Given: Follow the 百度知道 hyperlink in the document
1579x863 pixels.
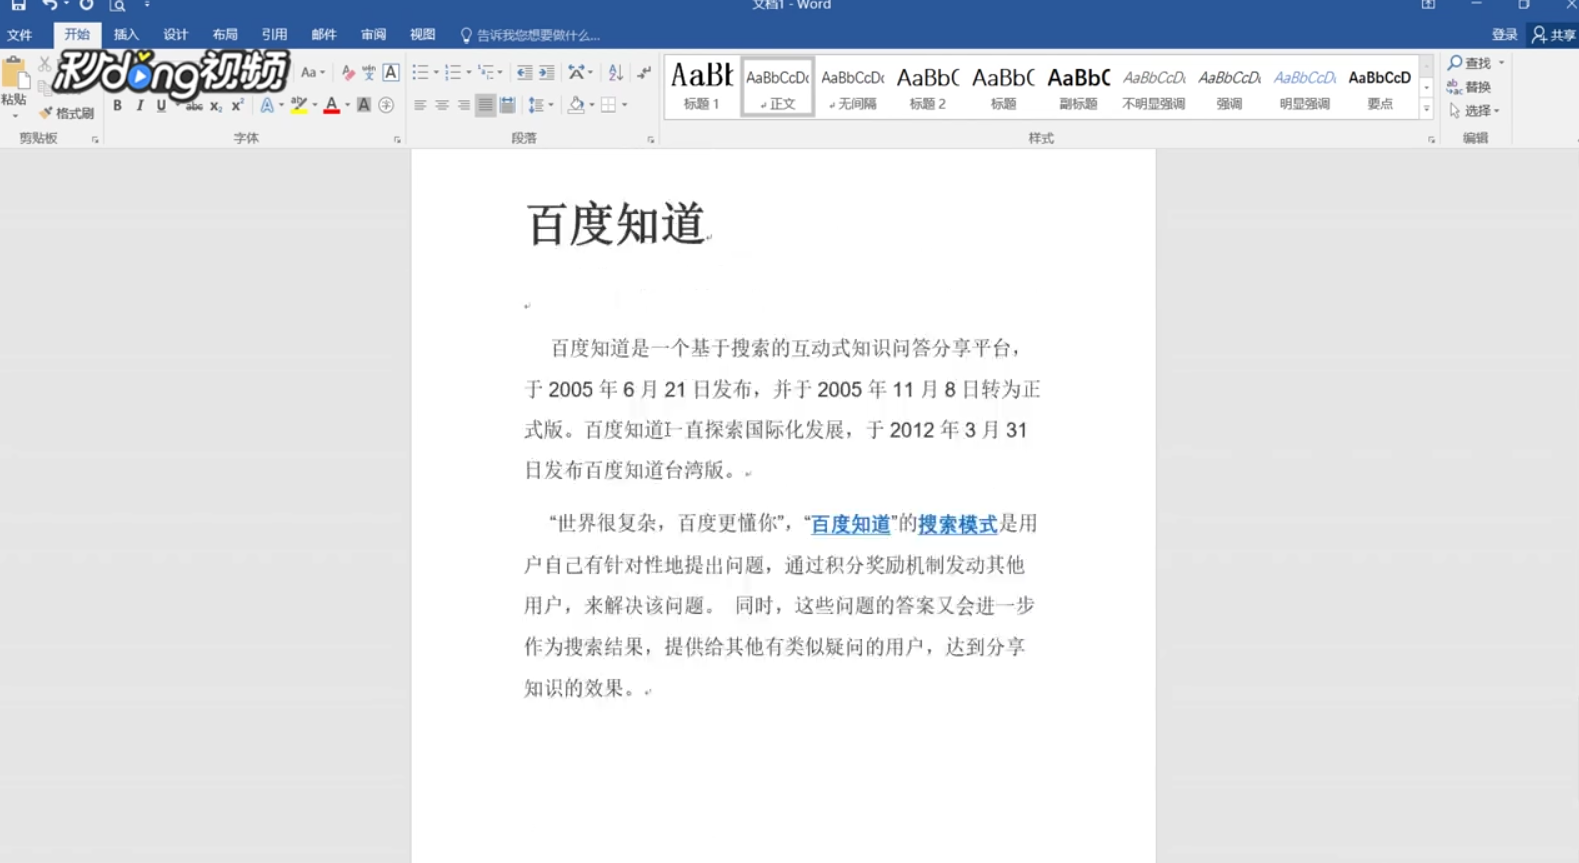Looking at the screenshot, I should click(x=850, y=524).
